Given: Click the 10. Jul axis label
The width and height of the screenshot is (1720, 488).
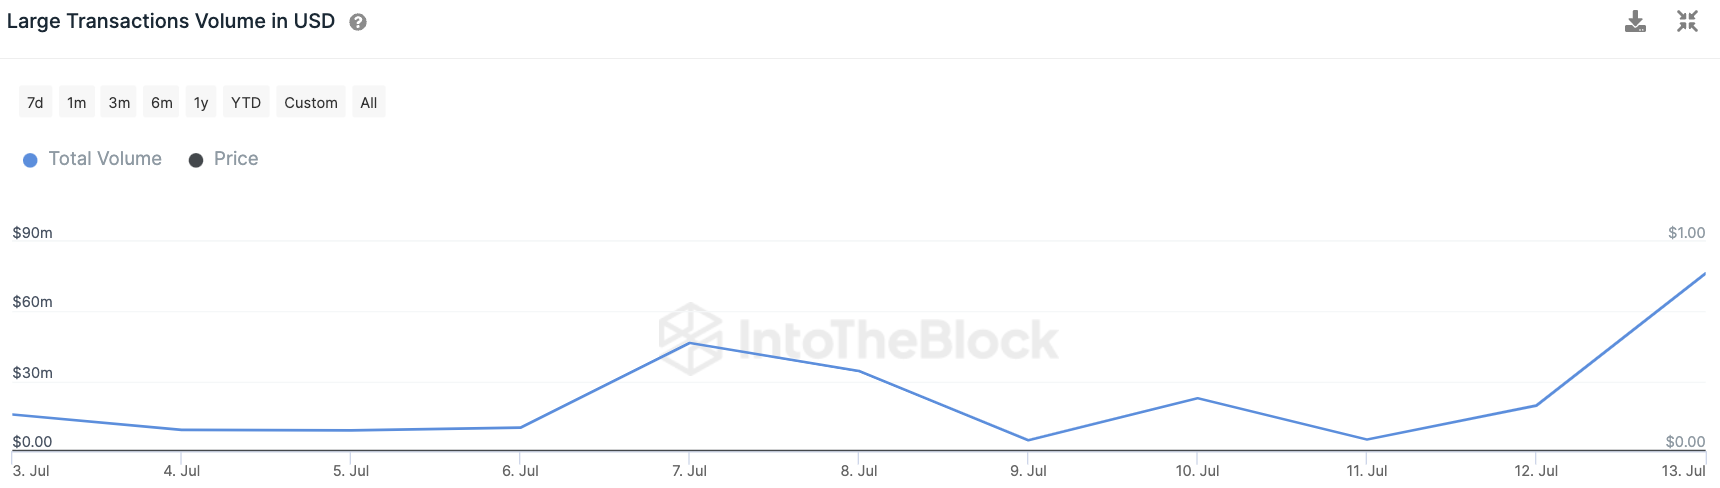Looking at the screenshot, I should [x=1197, y=471].
